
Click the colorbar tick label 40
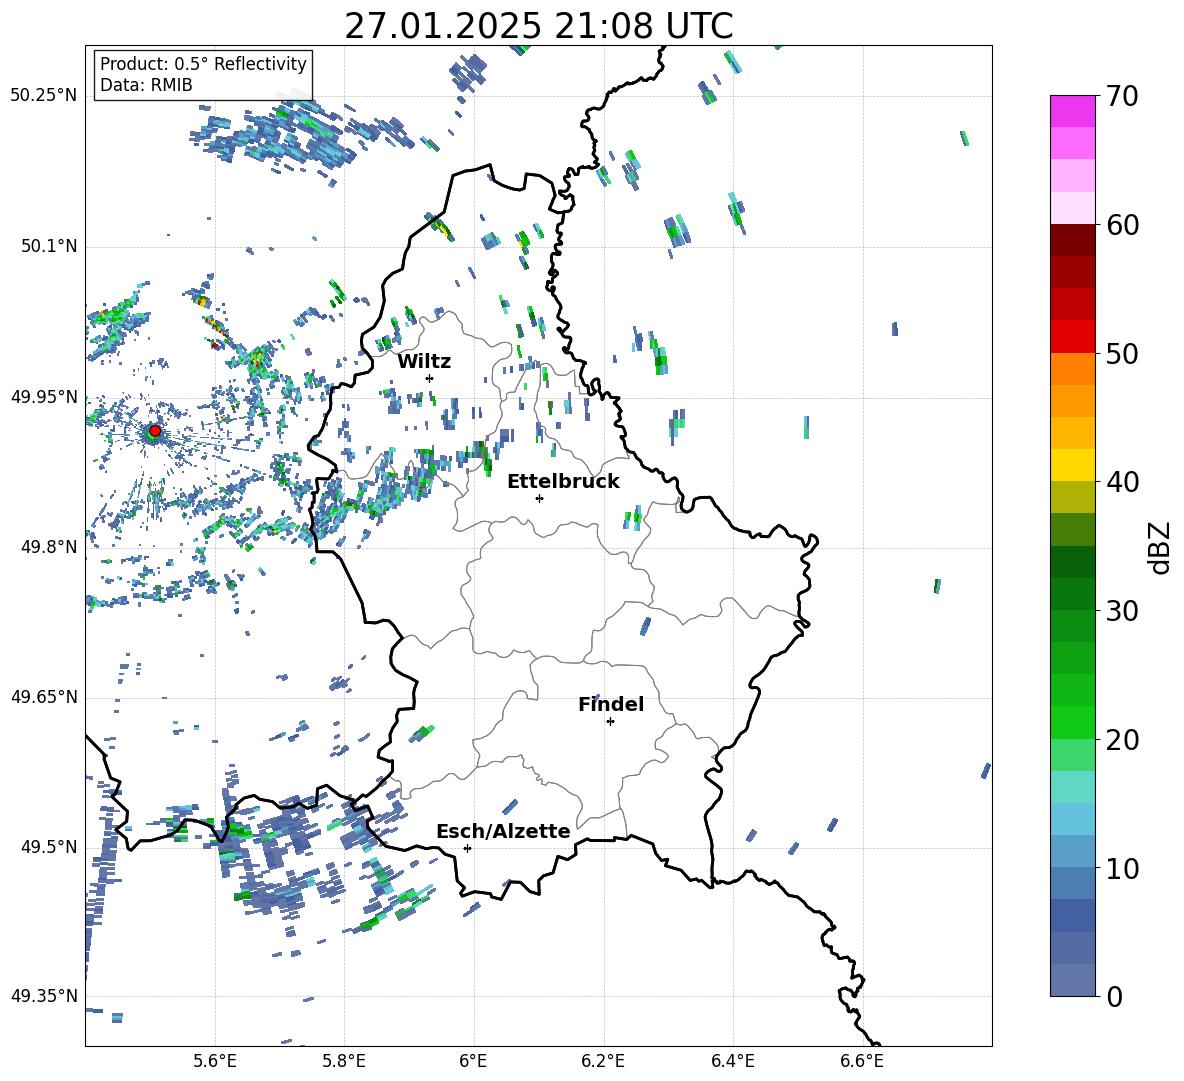point(1121,482)
